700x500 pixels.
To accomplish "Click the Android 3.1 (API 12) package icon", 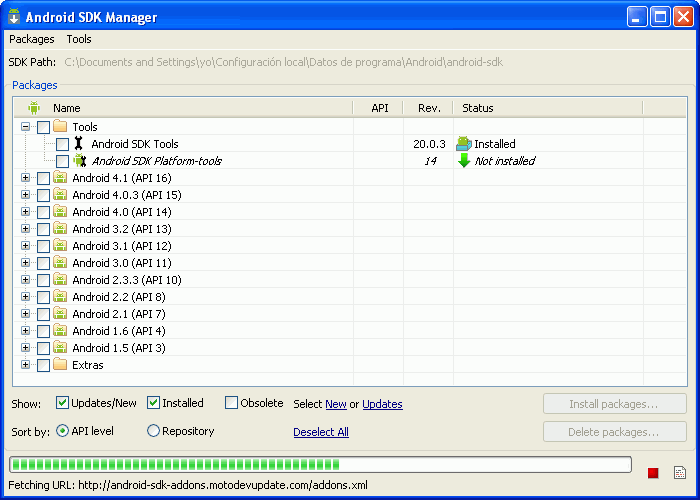I will pos(60,245).
